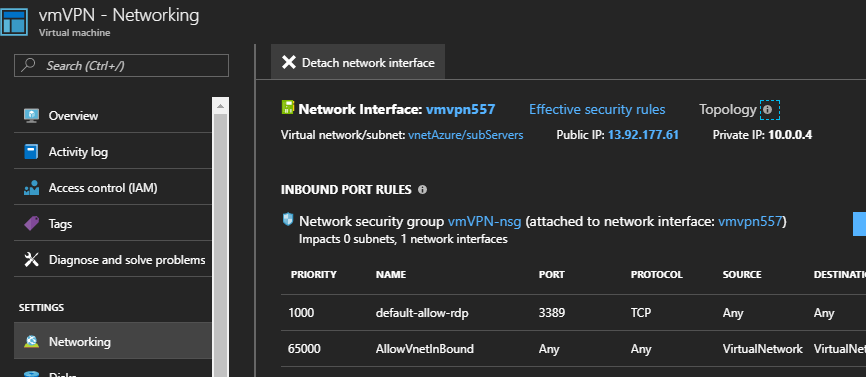Open Diagnose and solve problems
Screen dimensions: 866x377
(x=113, y=259)
